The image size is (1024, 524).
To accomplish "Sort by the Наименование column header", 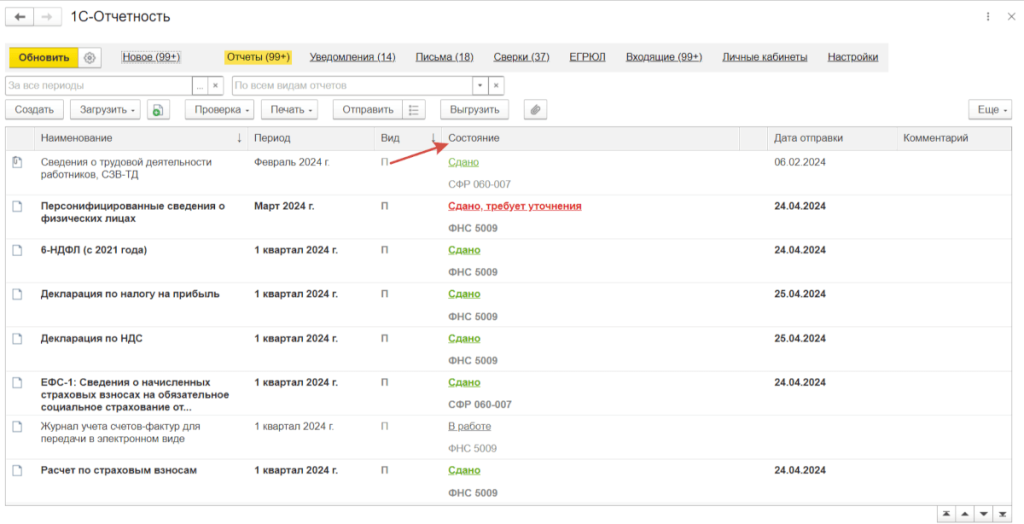I will coord(77,138).
